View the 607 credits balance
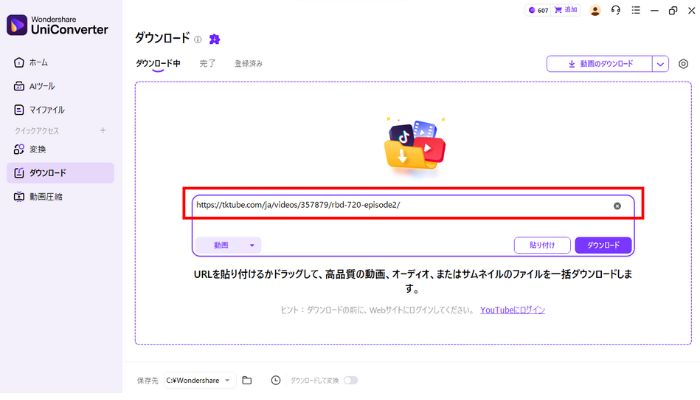 point(538,10)
